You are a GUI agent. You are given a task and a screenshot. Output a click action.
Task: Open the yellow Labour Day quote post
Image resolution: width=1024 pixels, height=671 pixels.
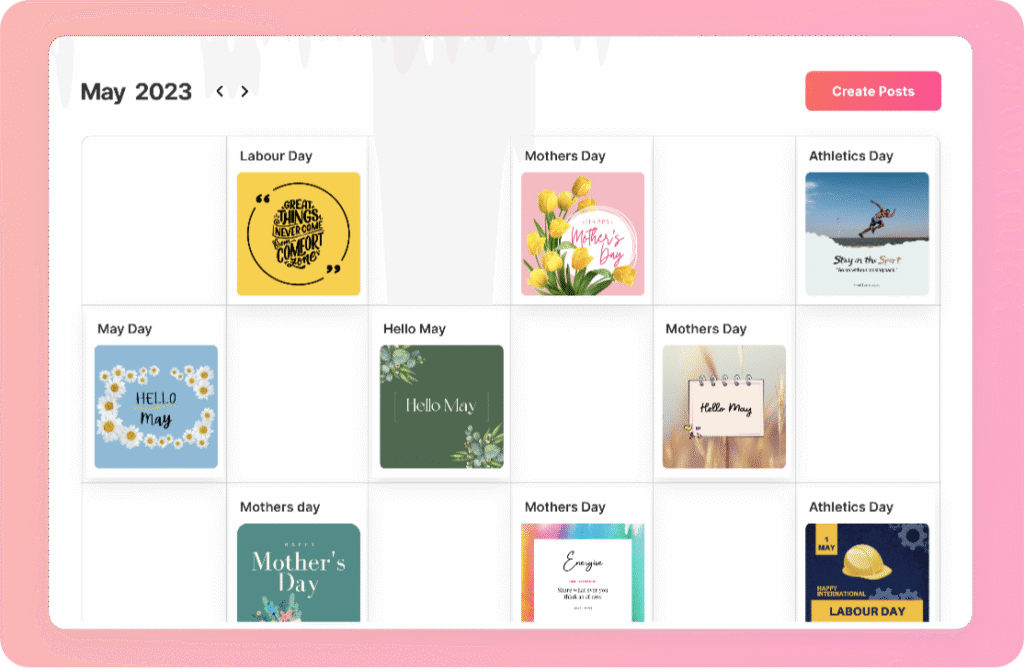pyautogui.click(x=298, y=234)
